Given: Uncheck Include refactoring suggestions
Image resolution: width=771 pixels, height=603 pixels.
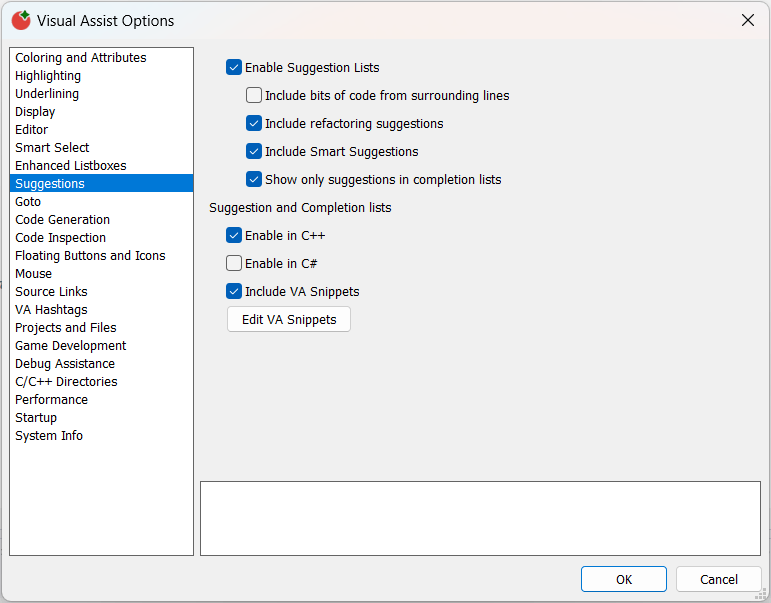Looking at the screenshot, I should coord(254,124).
